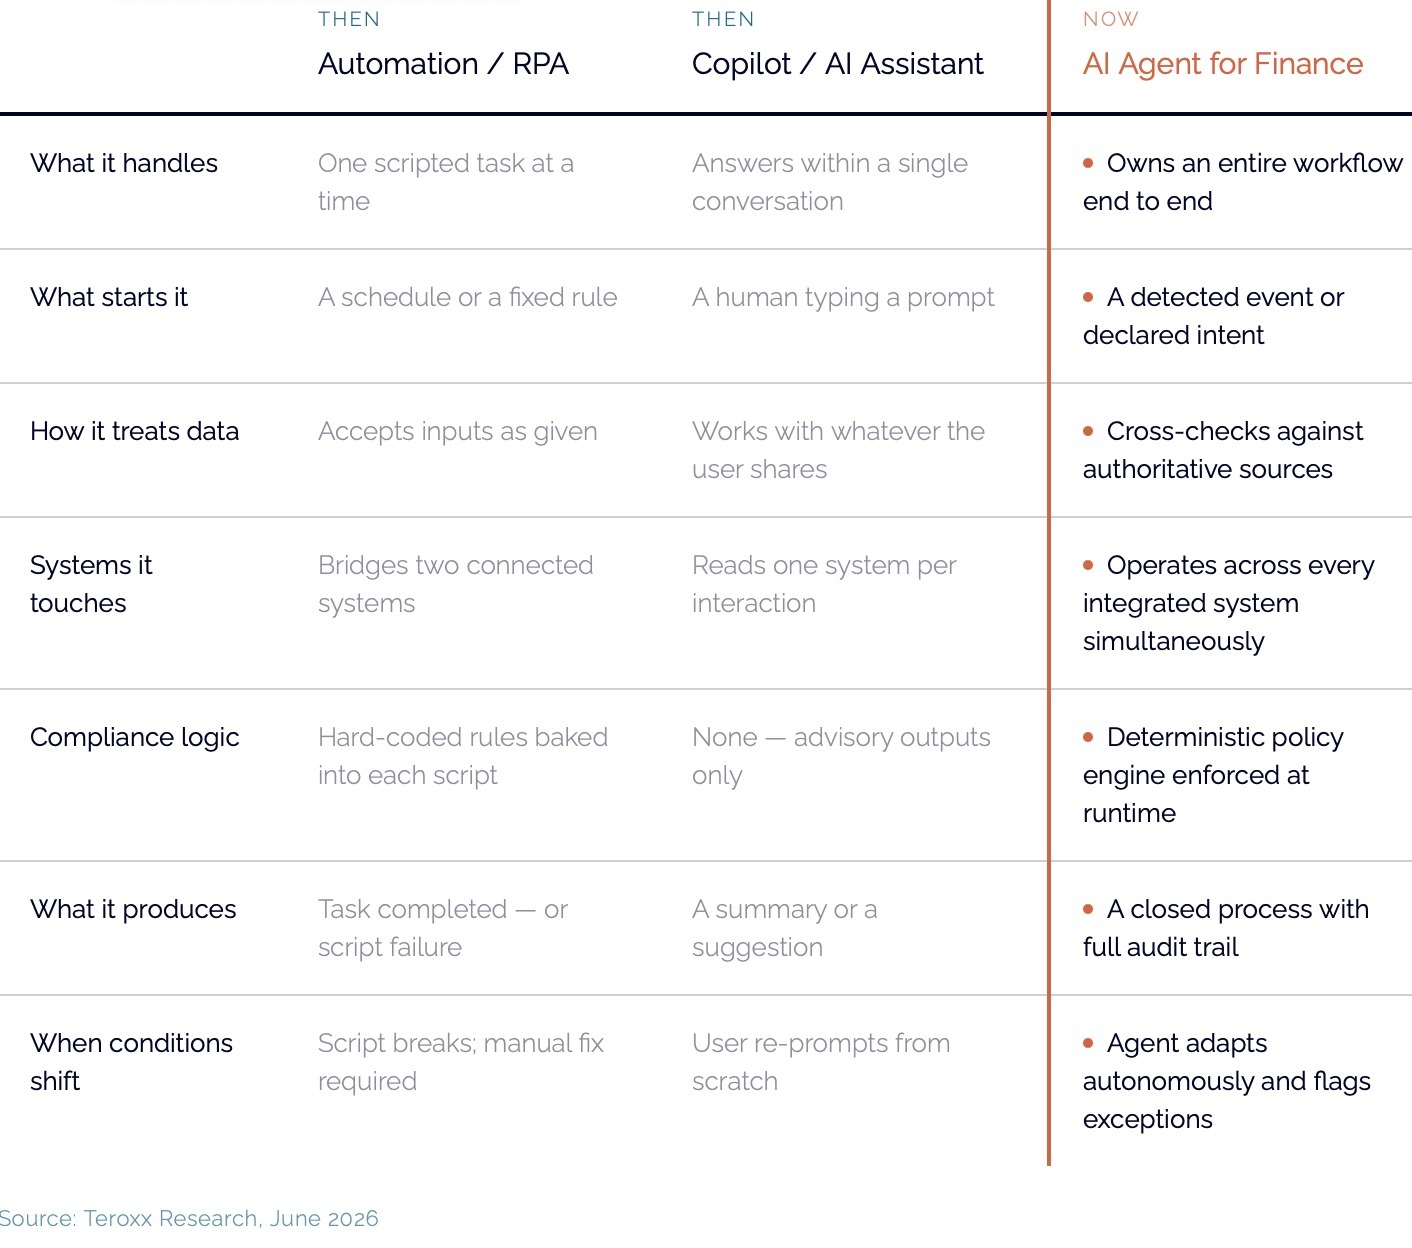Click the bullet before 'A detected event'
Screen dimensions: 1412x1248
(1089, 297)
